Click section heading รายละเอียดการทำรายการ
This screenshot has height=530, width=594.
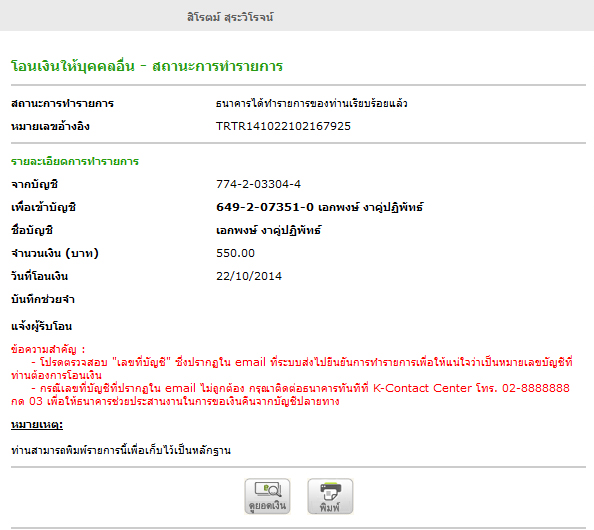pyautogui.click(x=75, y=161)
